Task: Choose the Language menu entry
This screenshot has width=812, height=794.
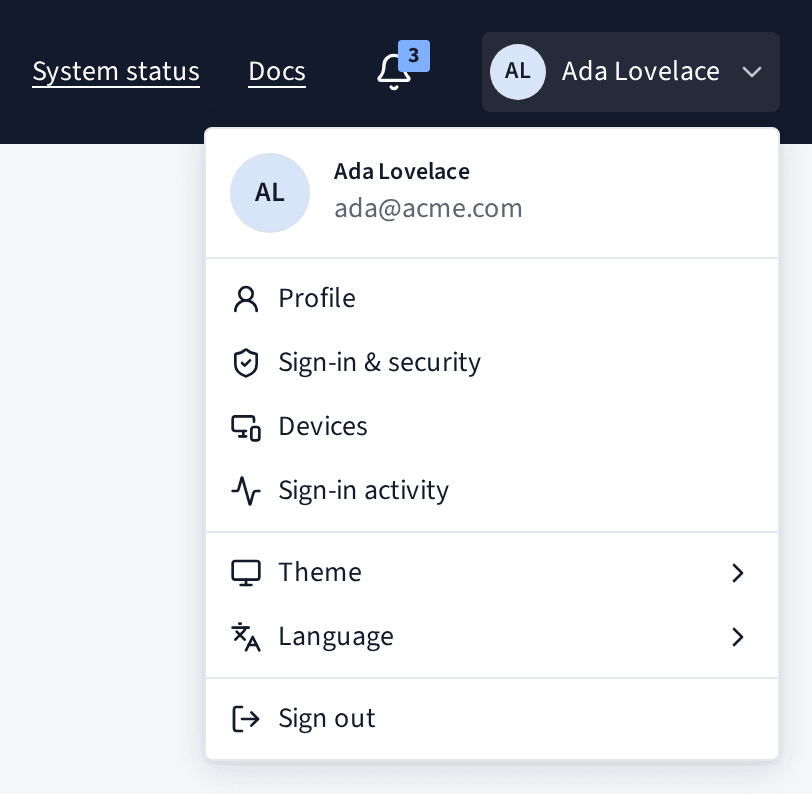Action: click(x=492, y=637)
